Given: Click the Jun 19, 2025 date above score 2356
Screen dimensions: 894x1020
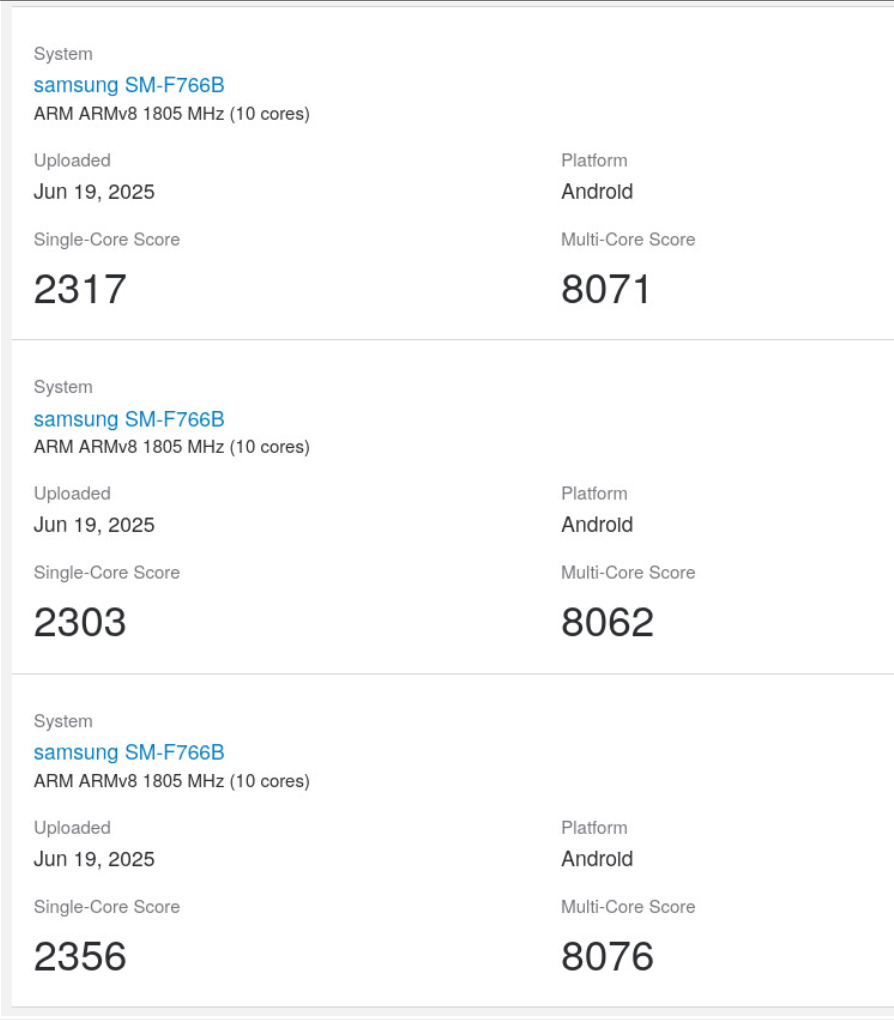Looking at the screenshot, I should pyautogui.click(x=94, y=859).
